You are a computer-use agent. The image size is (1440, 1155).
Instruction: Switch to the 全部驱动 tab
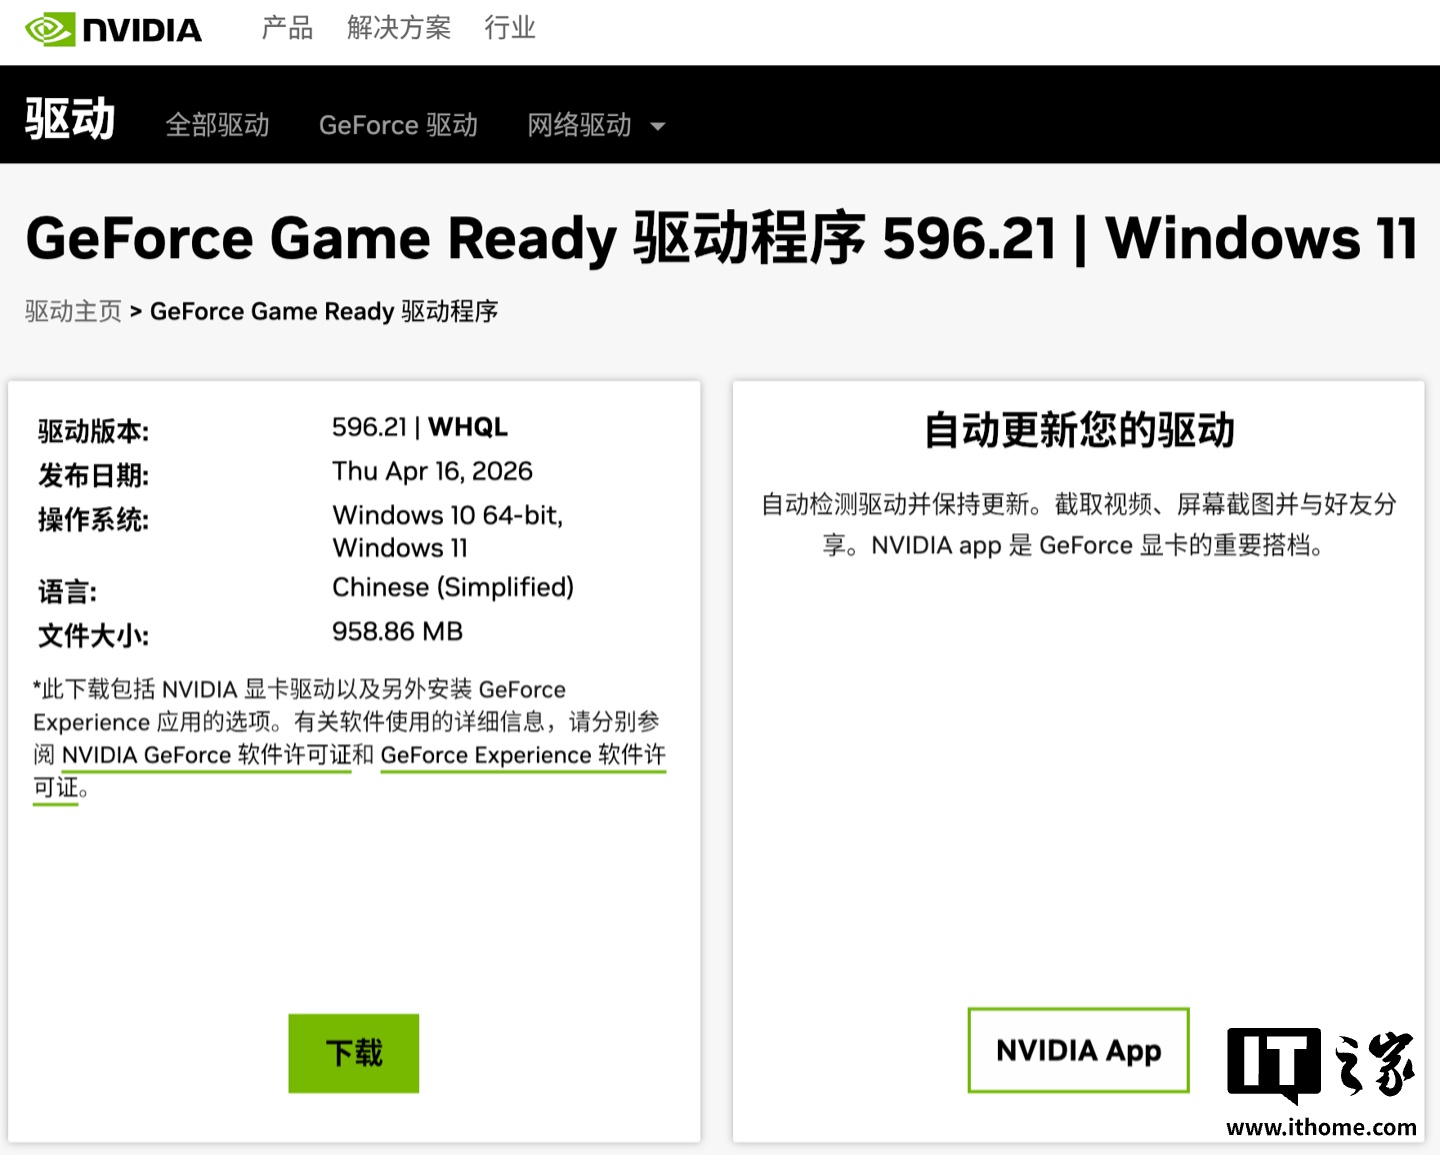pos(217,125)
